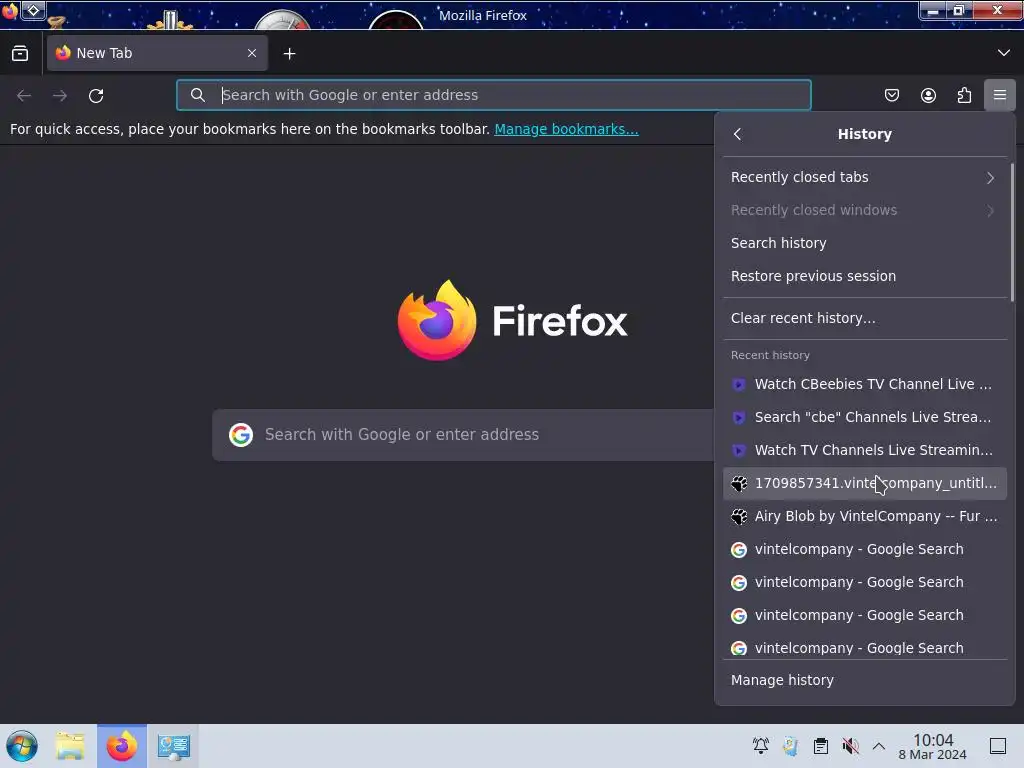Open Search "cbe" Channels Live history entry

[865, 417]
